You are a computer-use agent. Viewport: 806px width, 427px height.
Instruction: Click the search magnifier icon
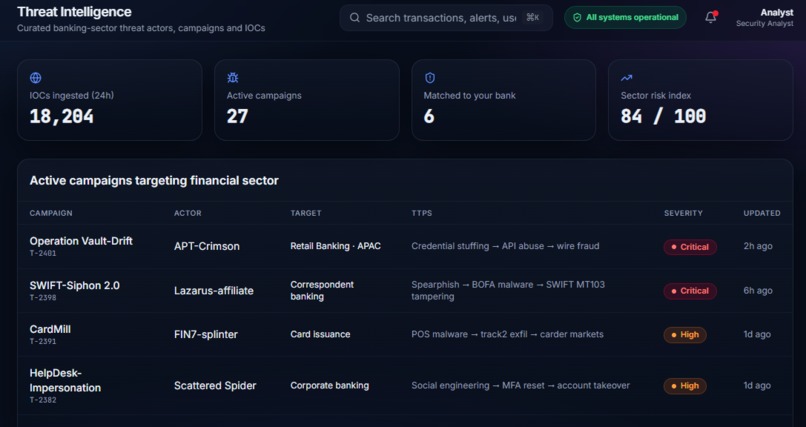pos(355,18)
